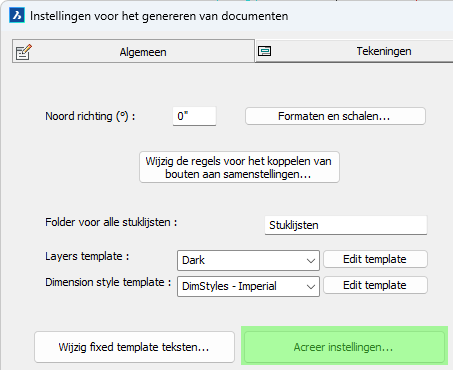Click the dialog title Instellingen voor het genereren
Screen dimensions: 453x370
(159, 16)
